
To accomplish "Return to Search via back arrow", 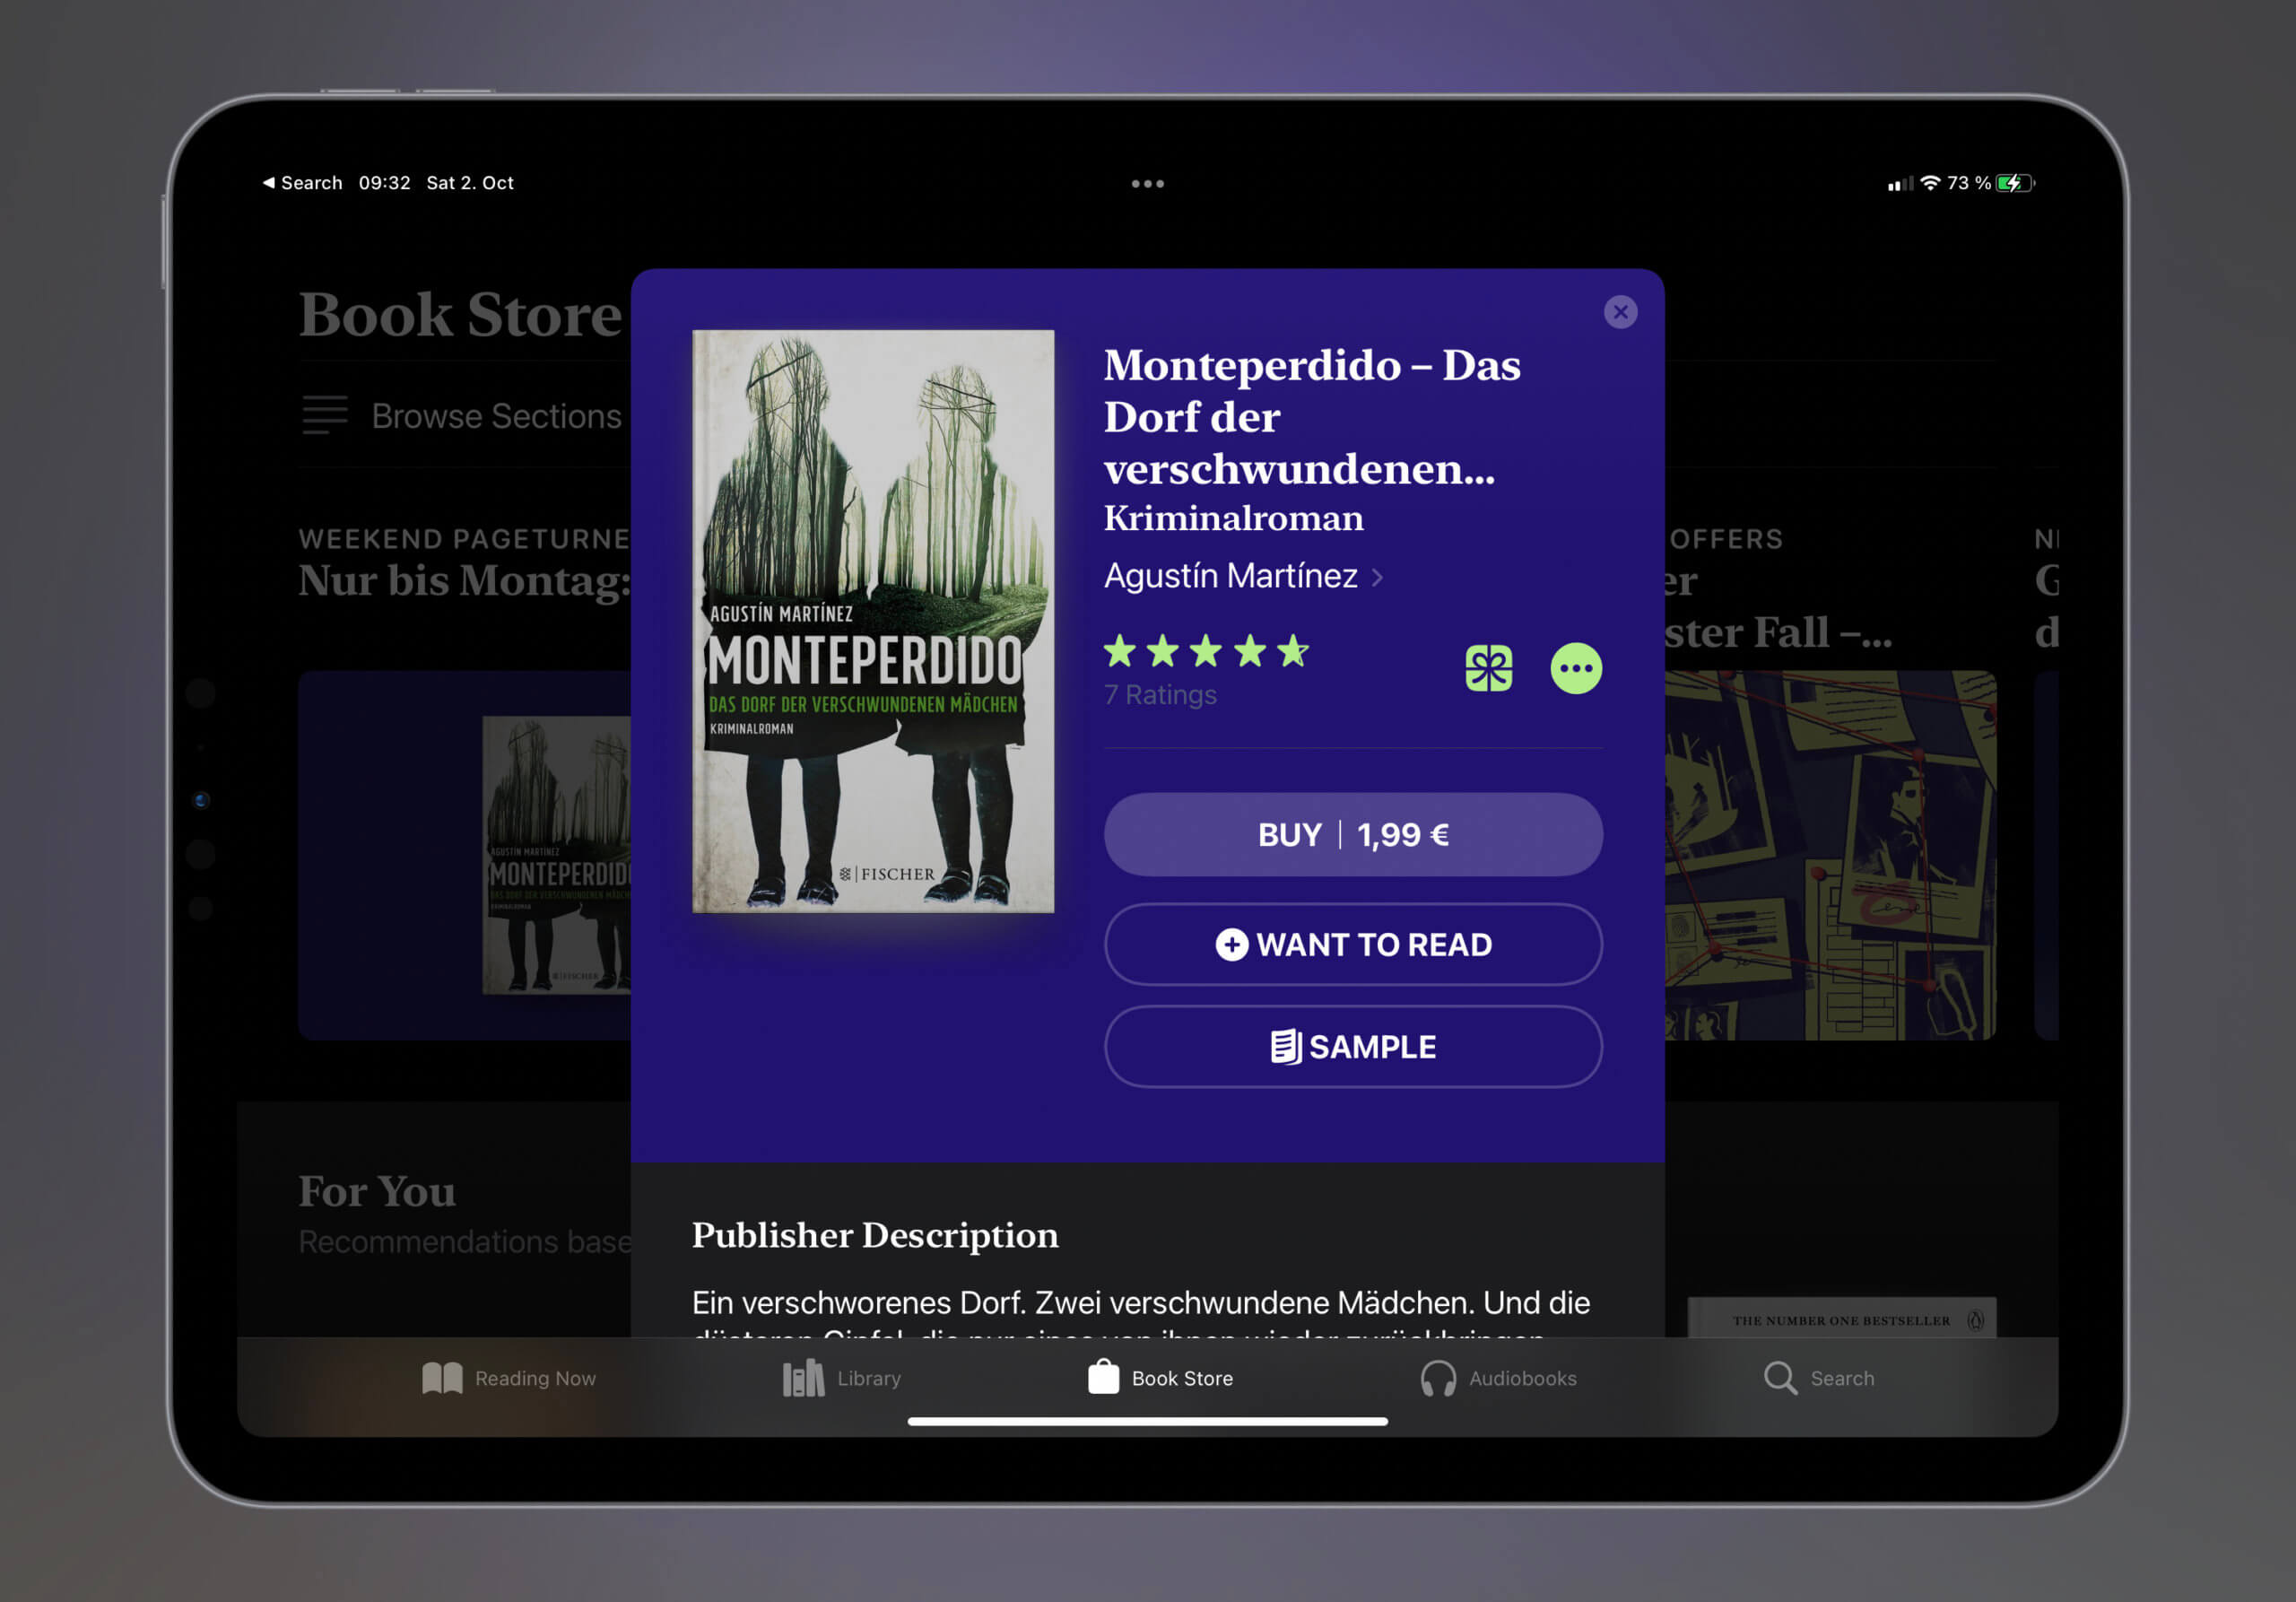I will click(302, 183).
